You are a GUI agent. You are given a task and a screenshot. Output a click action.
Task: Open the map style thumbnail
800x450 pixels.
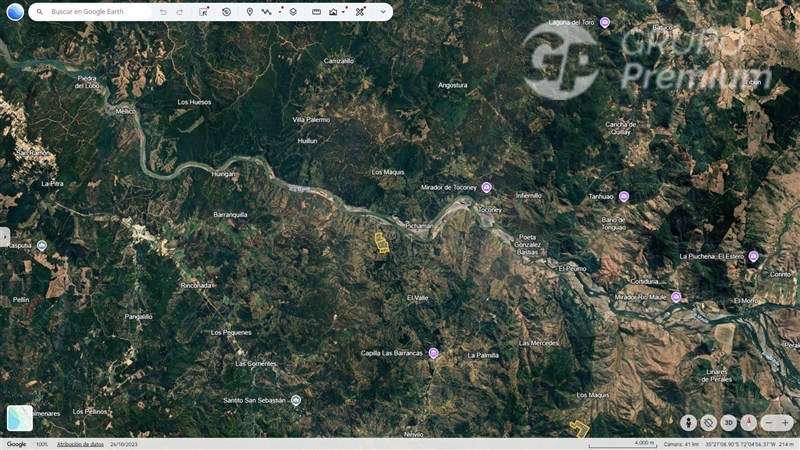(20, 418)
